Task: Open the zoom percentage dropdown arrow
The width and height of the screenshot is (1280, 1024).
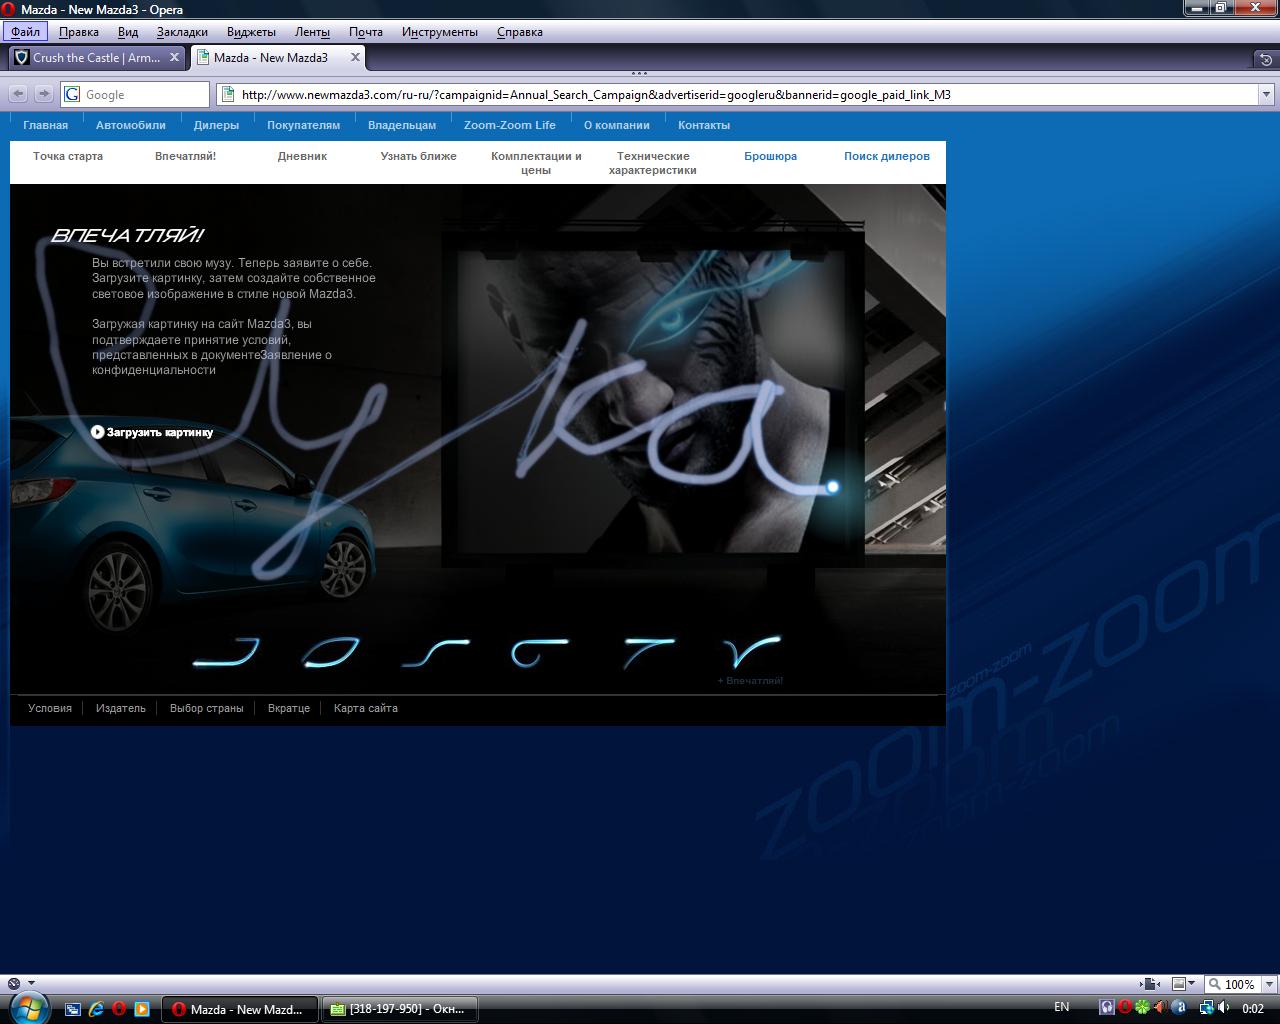Action: tap(1268, 984)
